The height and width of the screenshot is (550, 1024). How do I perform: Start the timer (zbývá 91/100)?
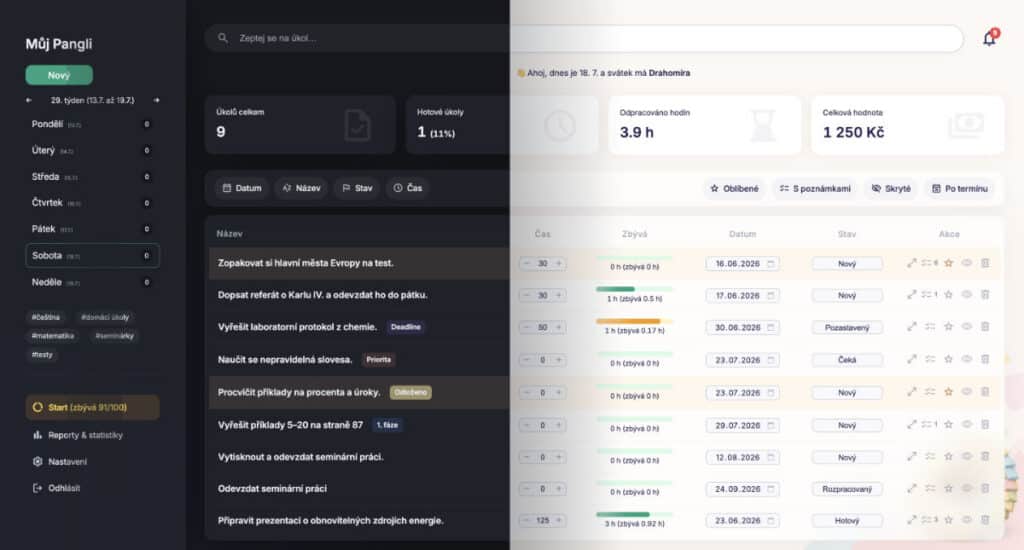pos(92,408)
